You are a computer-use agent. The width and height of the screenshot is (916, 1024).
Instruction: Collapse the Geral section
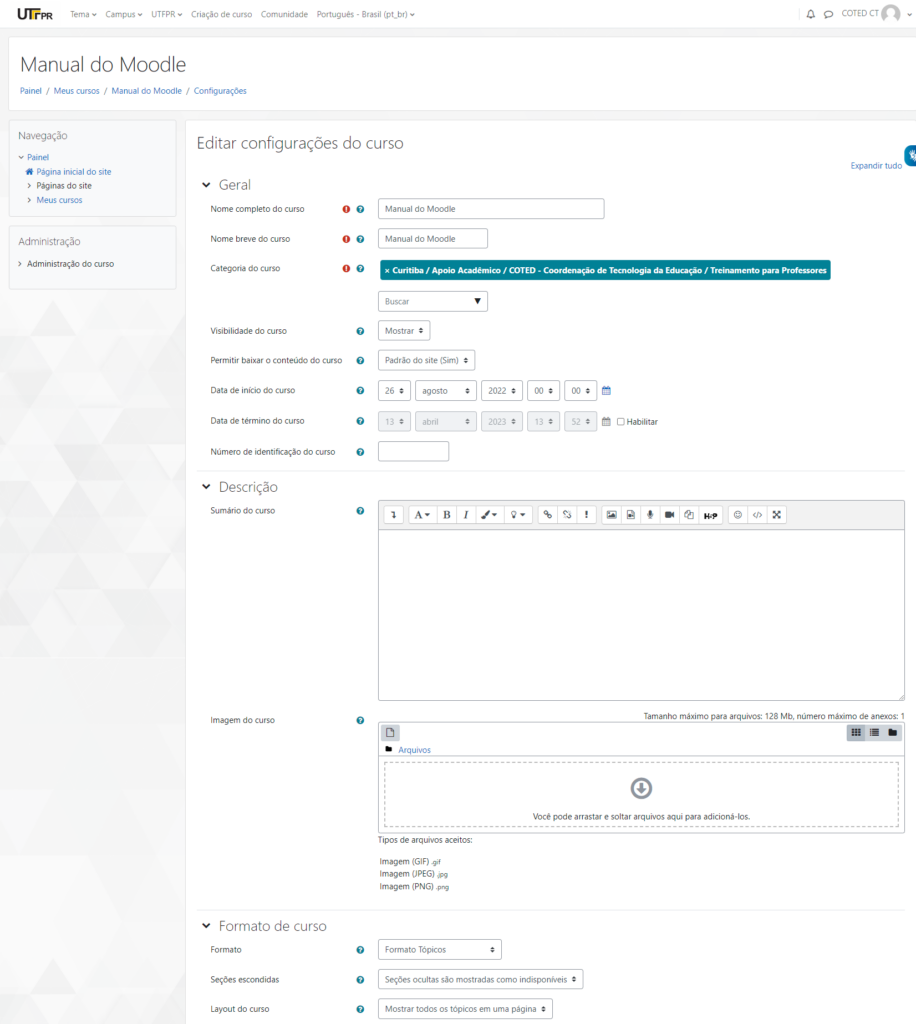click(206, 185)
